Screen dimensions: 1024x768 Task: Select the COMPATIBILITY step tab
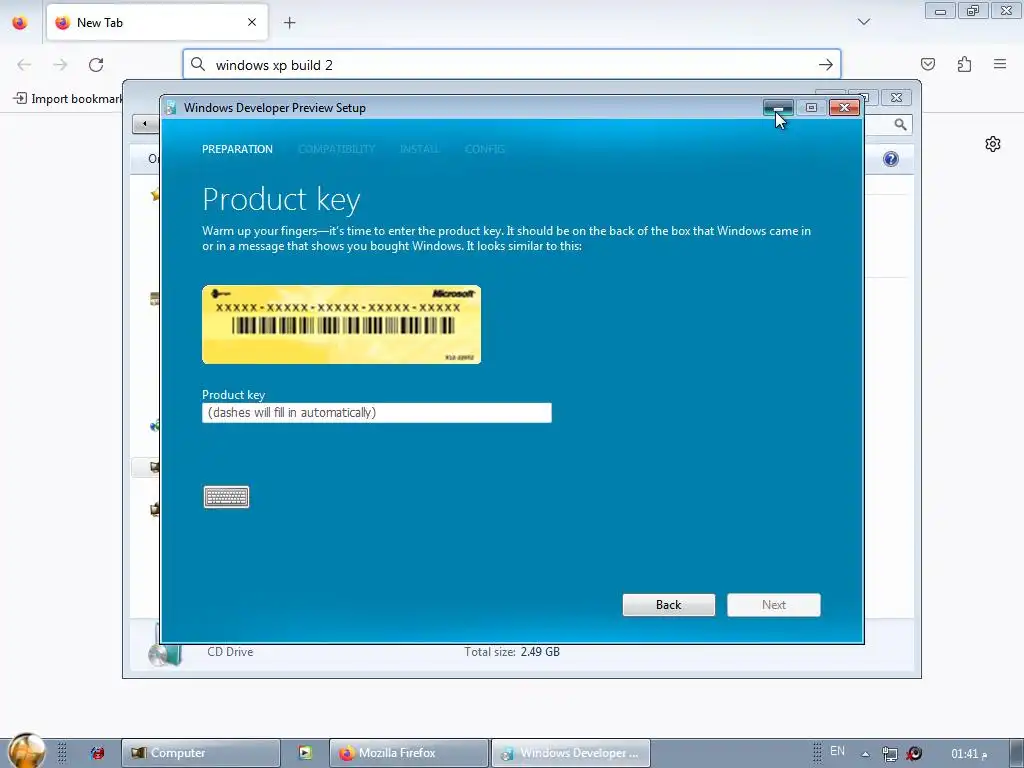(336, 149)
